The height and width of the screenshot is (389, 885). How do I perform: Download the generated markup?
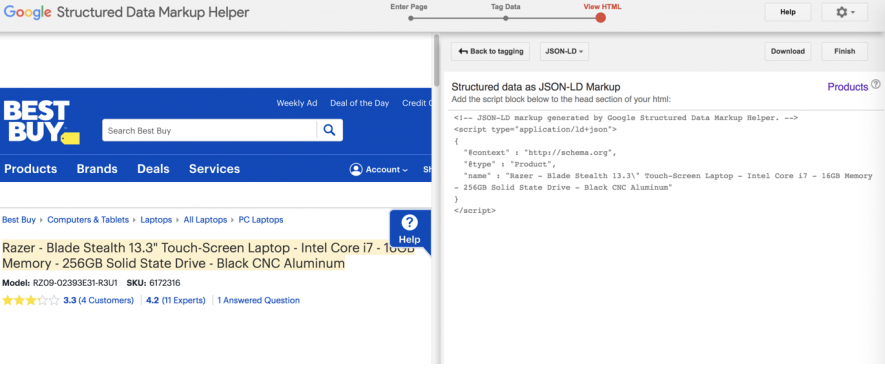787,51
